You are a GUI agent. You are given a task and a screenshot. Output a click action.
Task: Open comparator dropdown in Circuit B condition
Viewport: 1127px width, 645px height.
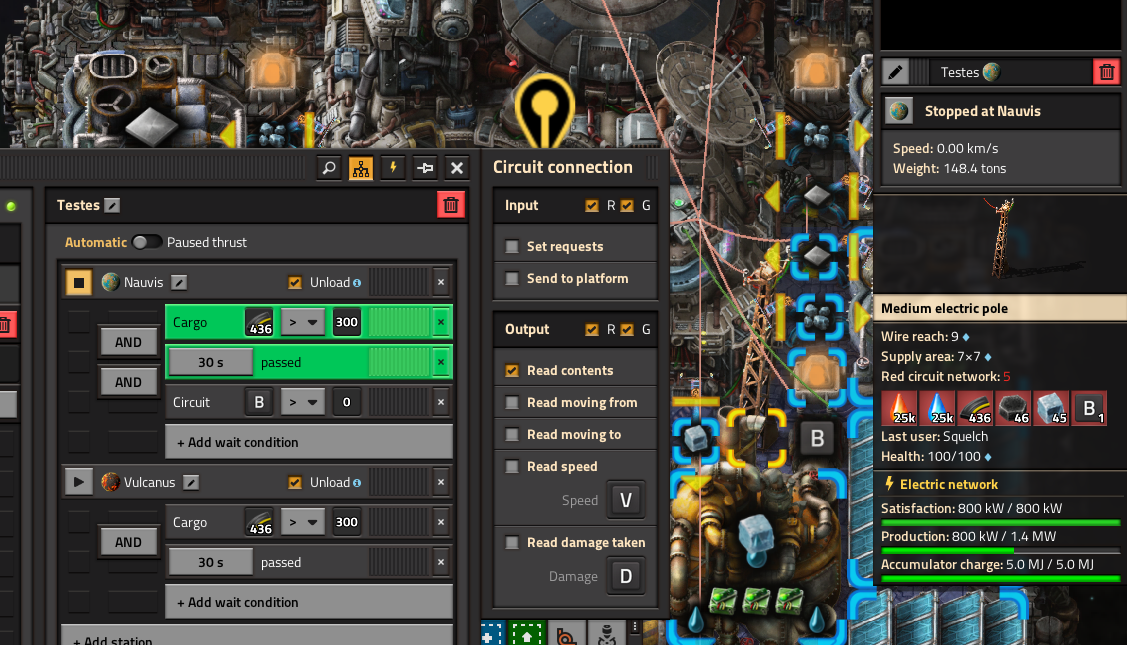point(302,403)
